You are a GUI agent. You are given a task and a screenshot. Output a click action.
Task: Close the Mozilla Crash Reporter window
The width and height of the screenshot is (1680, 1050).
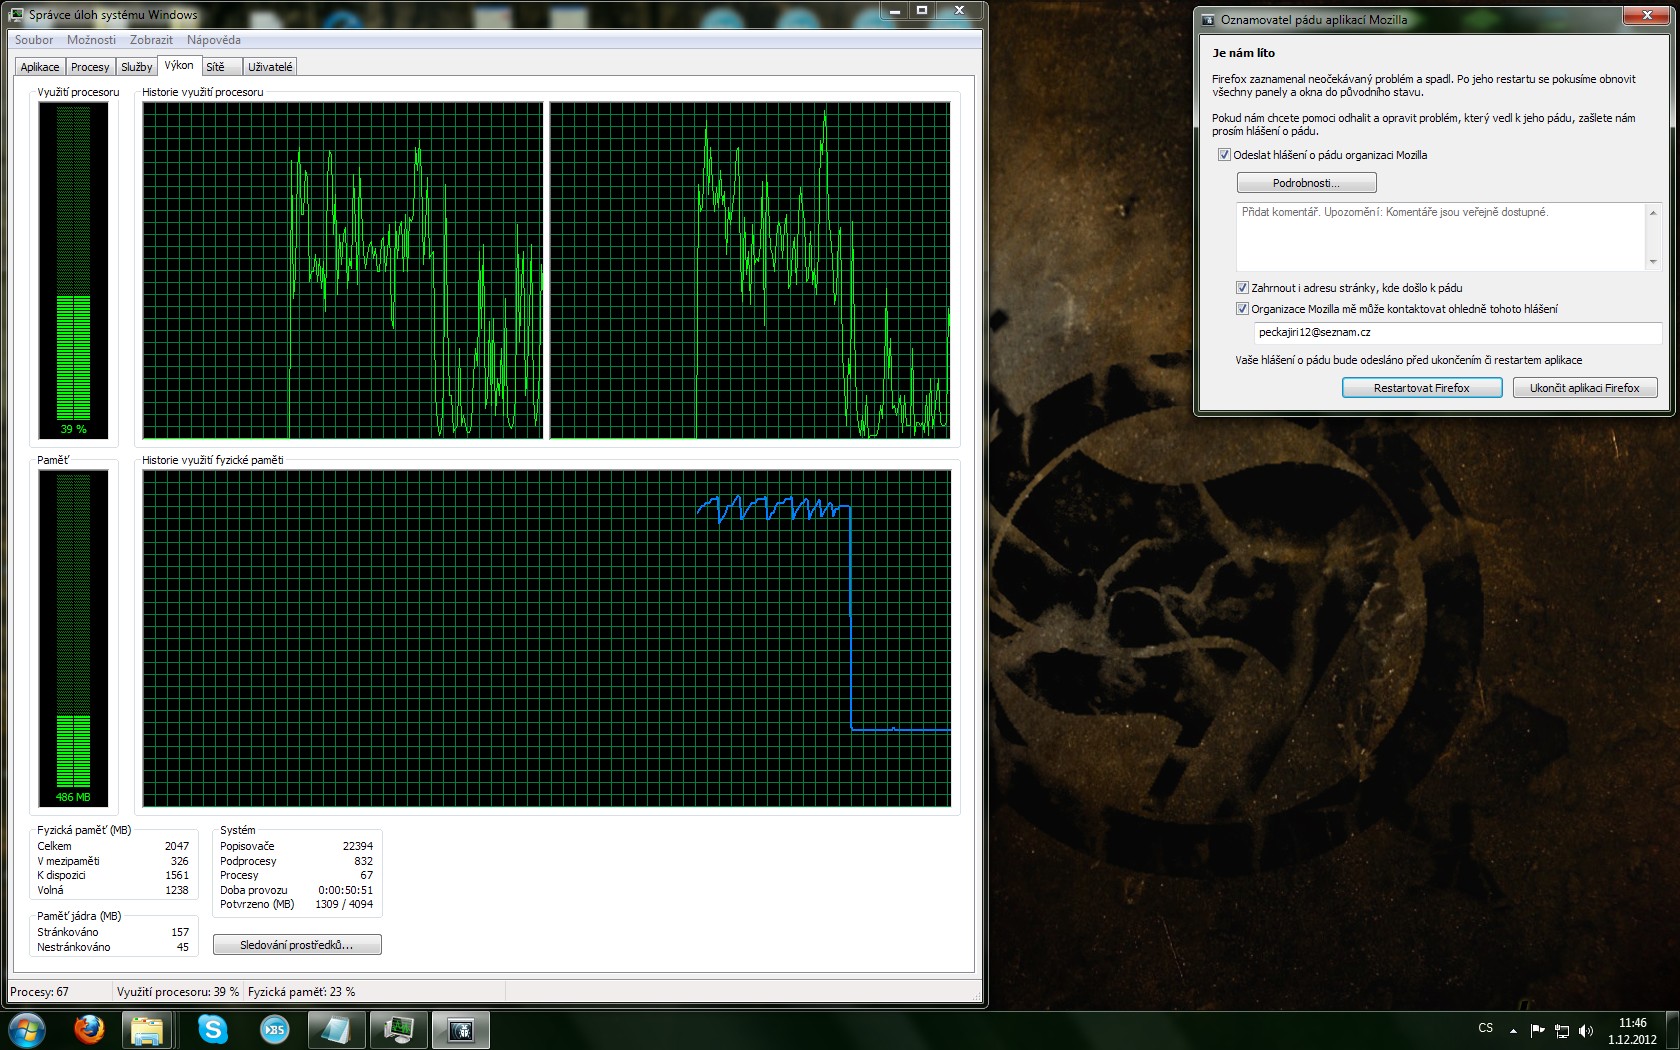[x=1646, y=16]
